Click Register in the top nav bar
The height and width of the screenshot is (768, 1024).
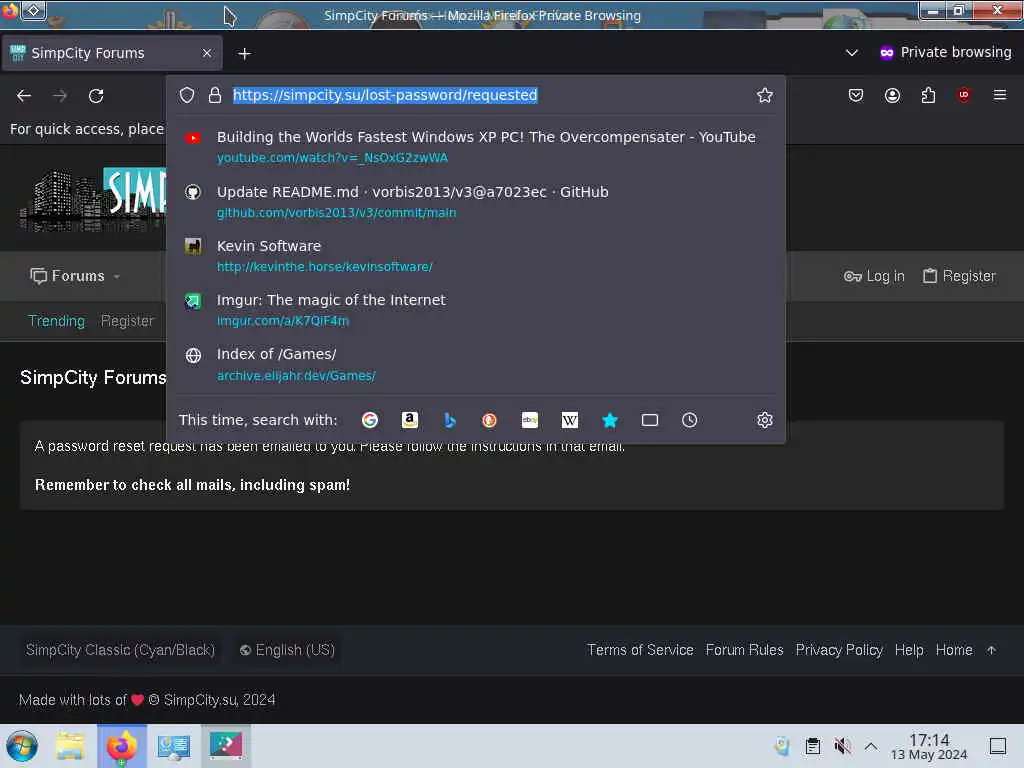[959, 276]
